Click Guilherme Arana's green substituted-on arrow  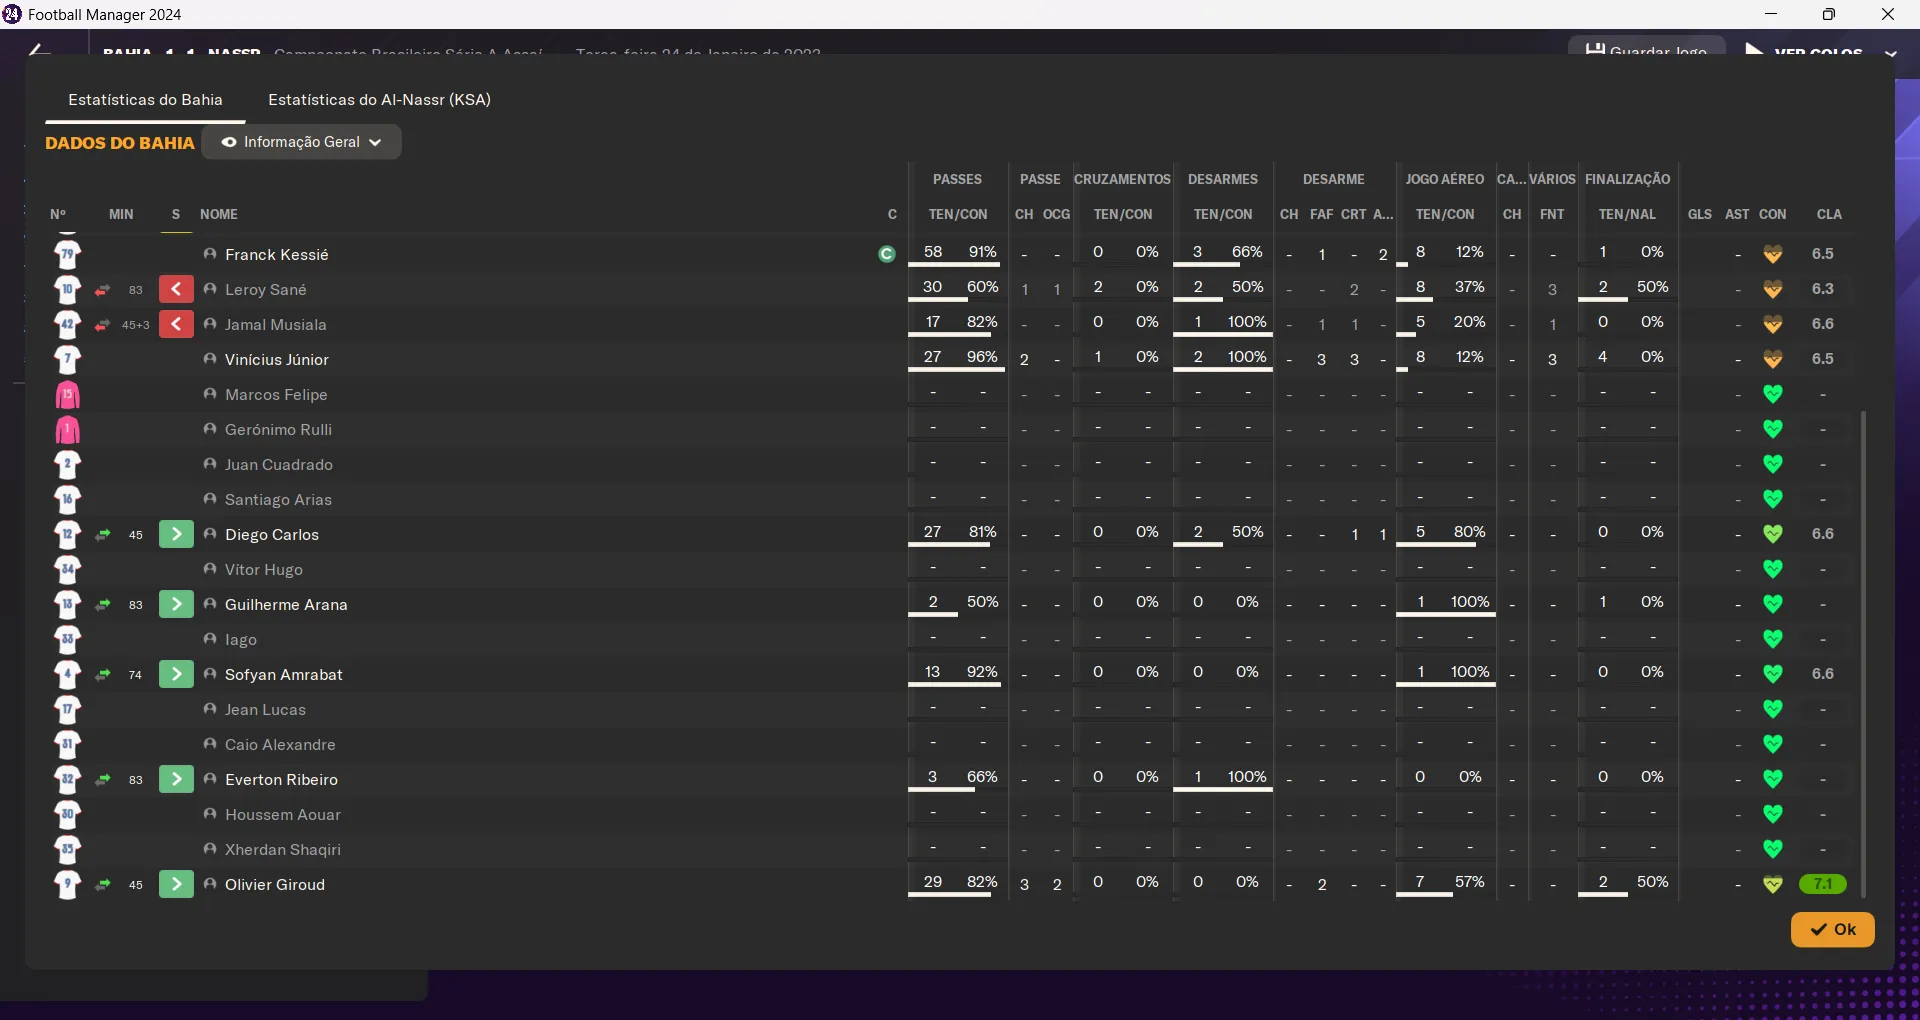coord(176,605)
